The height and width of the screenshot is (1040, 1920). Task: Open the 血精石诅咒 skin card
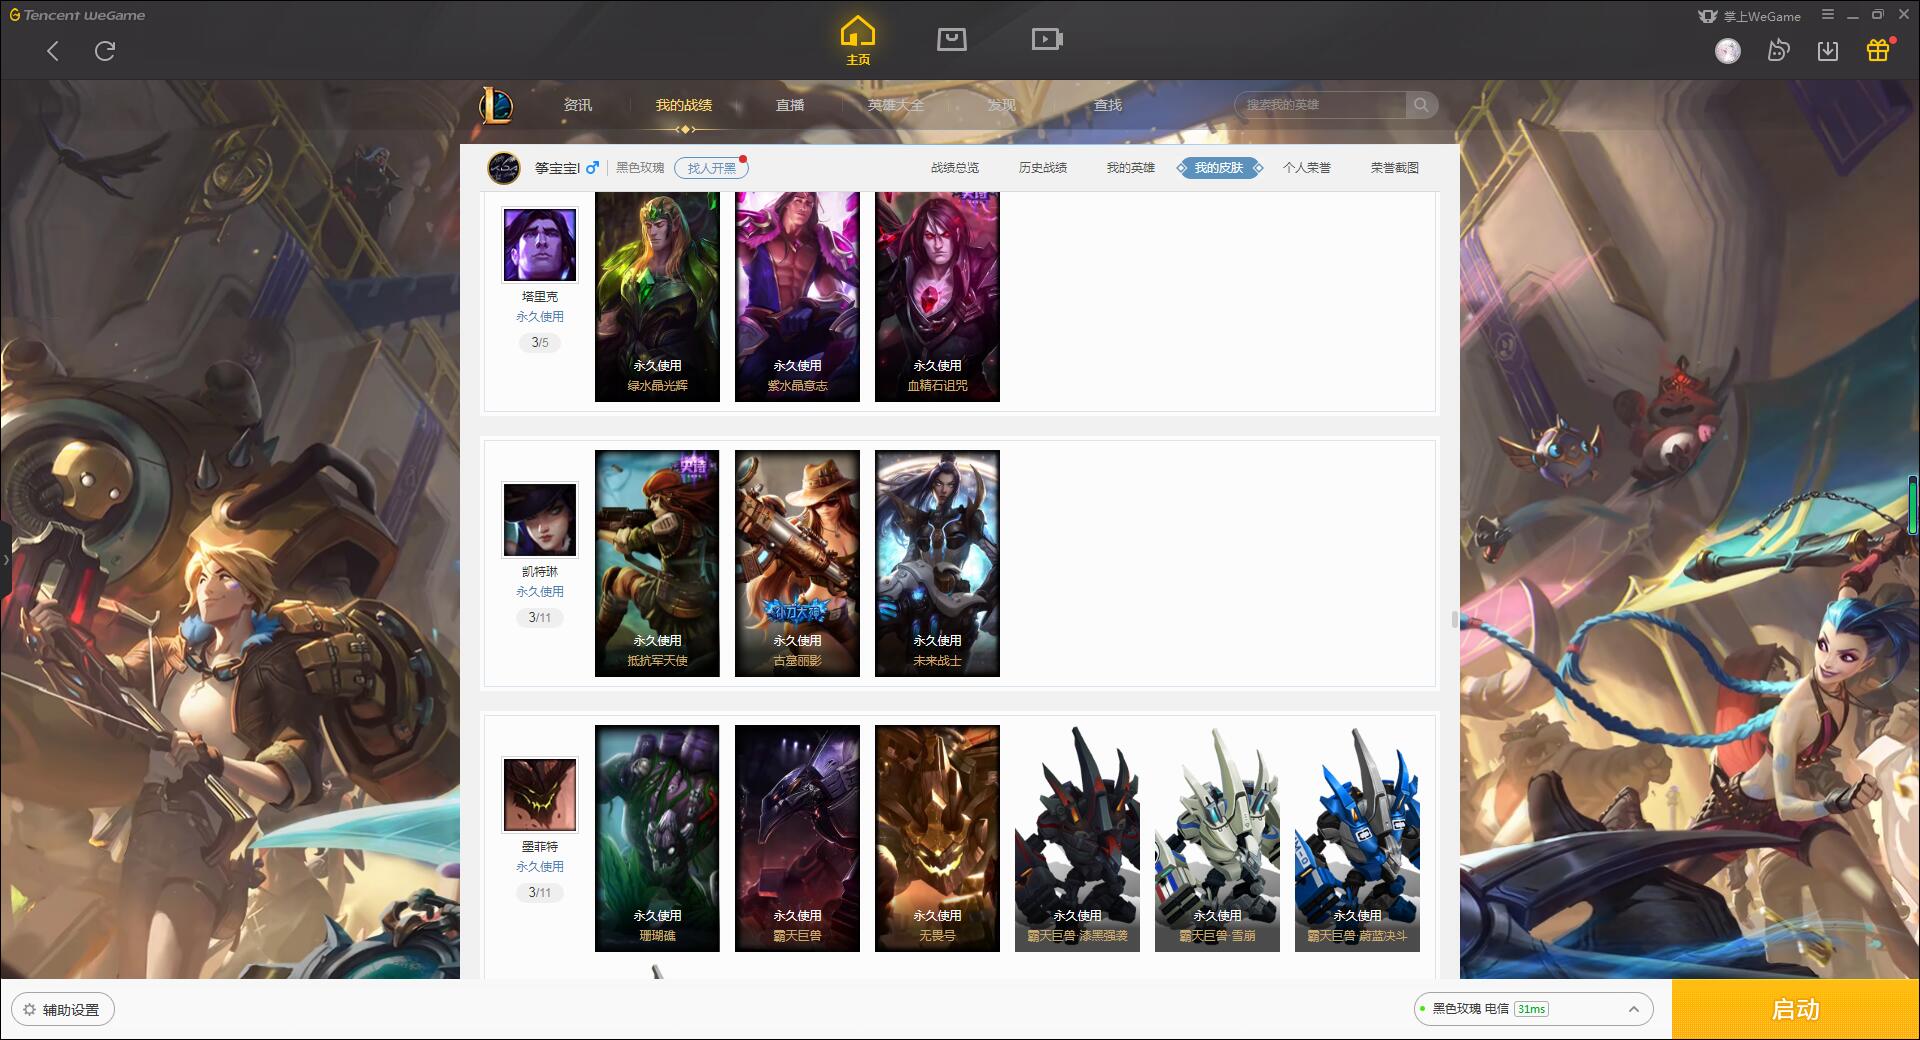937,297
